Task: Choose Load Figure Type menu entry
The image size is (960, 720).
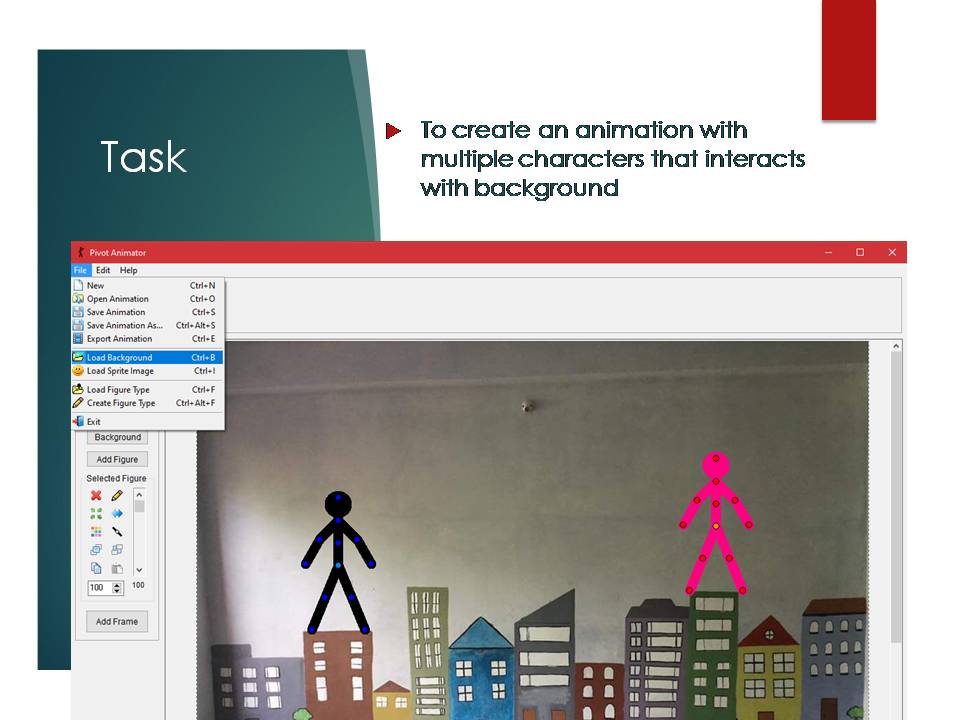Action: click(x=148, y=389)
